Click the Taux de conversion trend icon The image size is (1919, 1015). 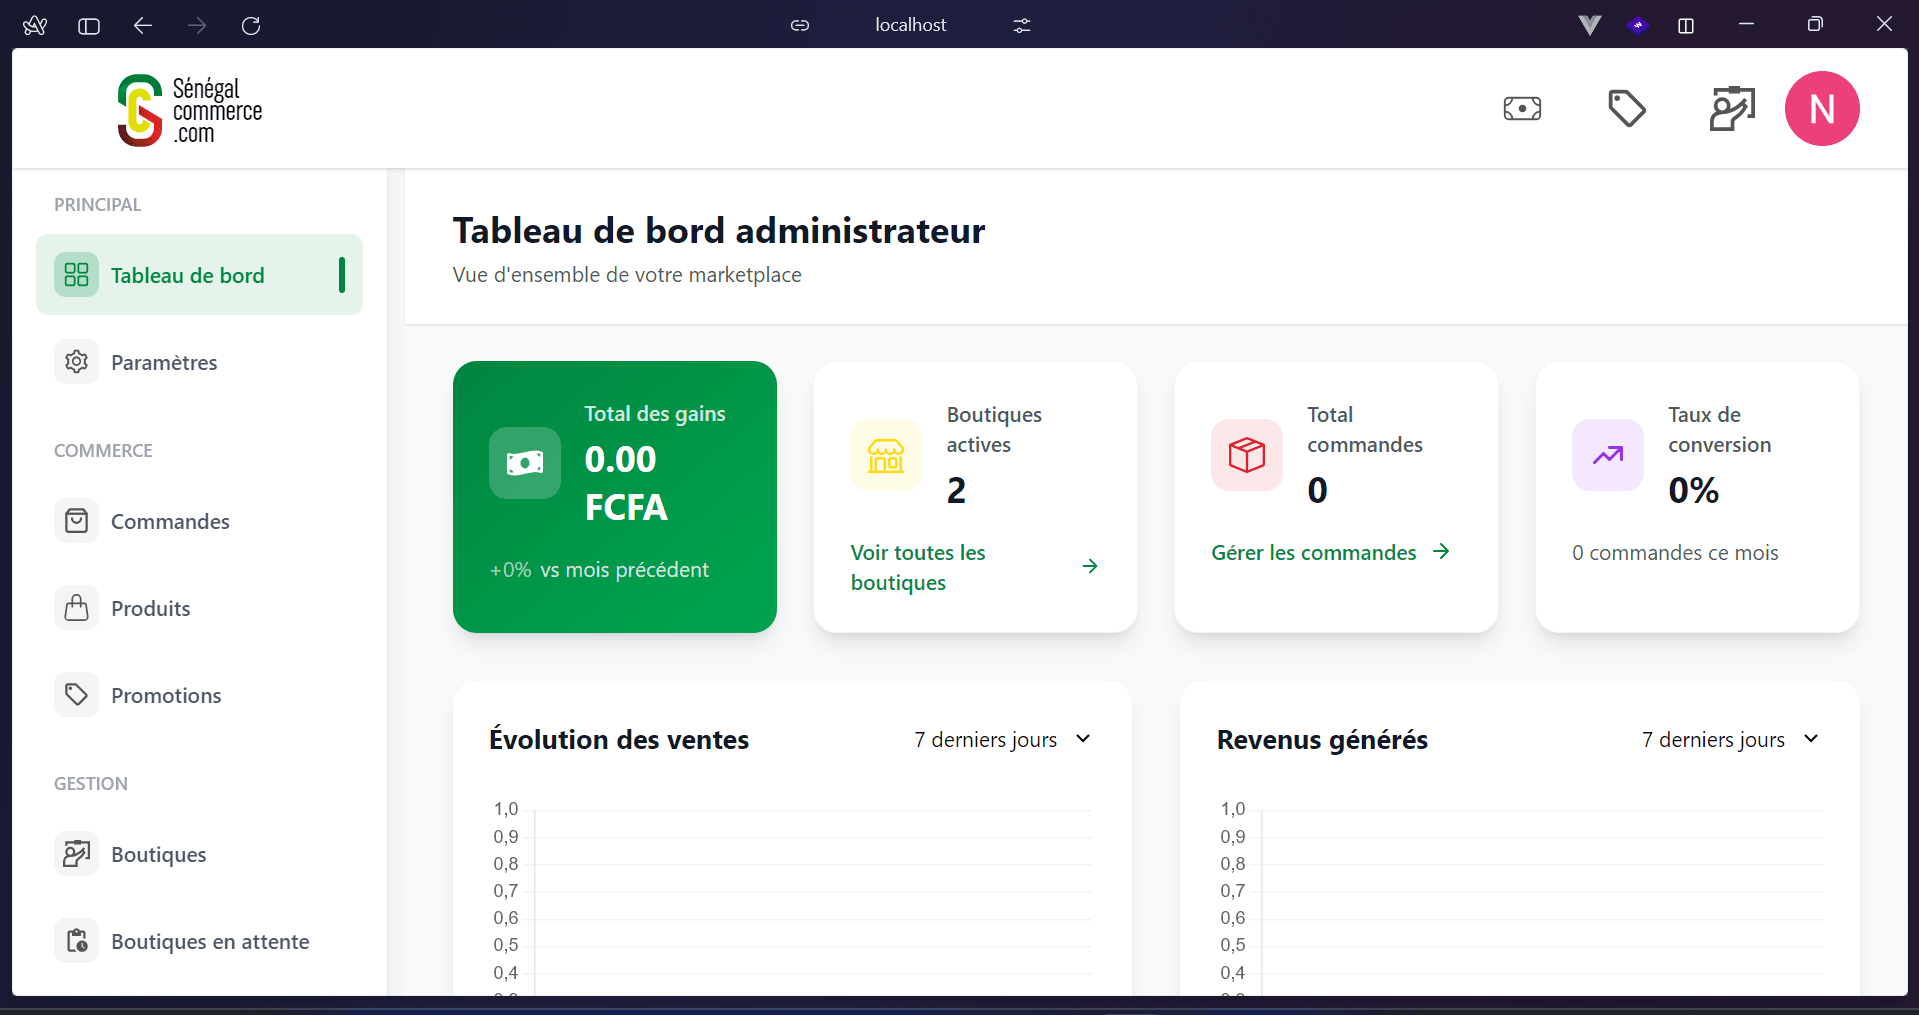(1606, 455)
